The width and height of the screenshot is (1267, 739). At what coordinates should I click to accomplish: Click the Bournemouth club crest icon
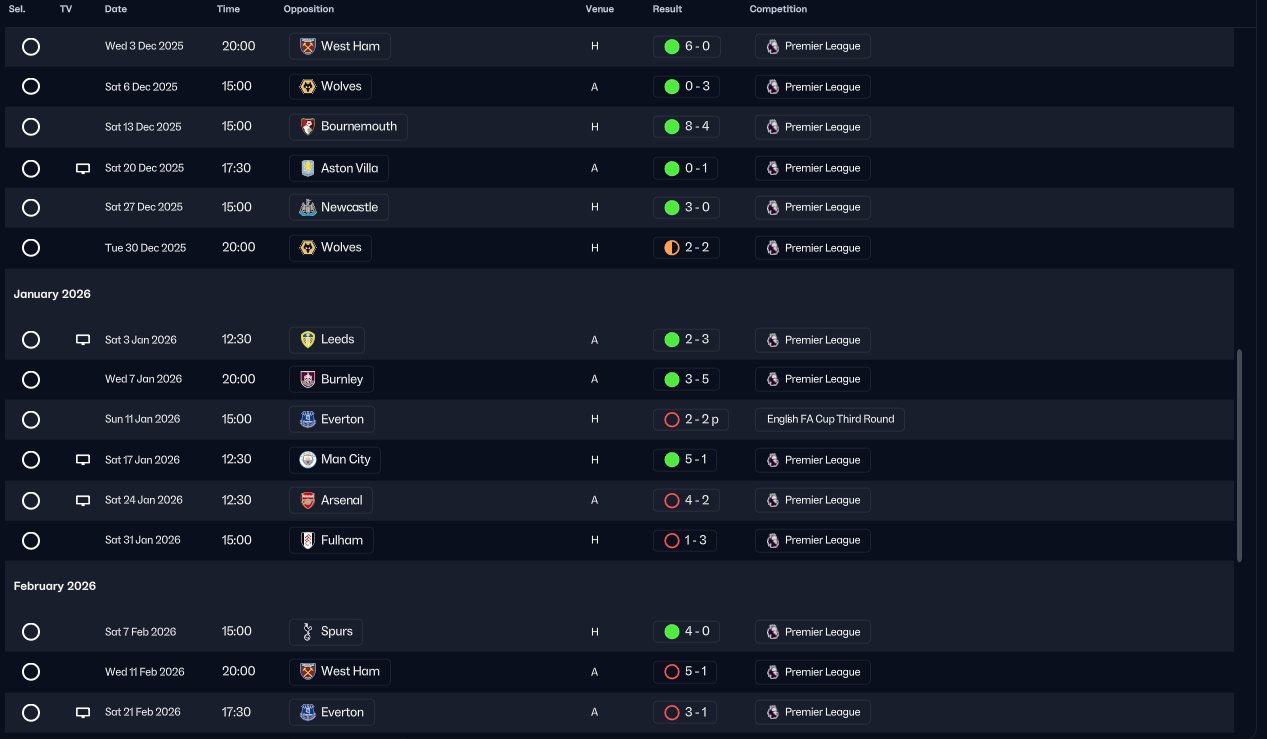[x=308, y=127]
